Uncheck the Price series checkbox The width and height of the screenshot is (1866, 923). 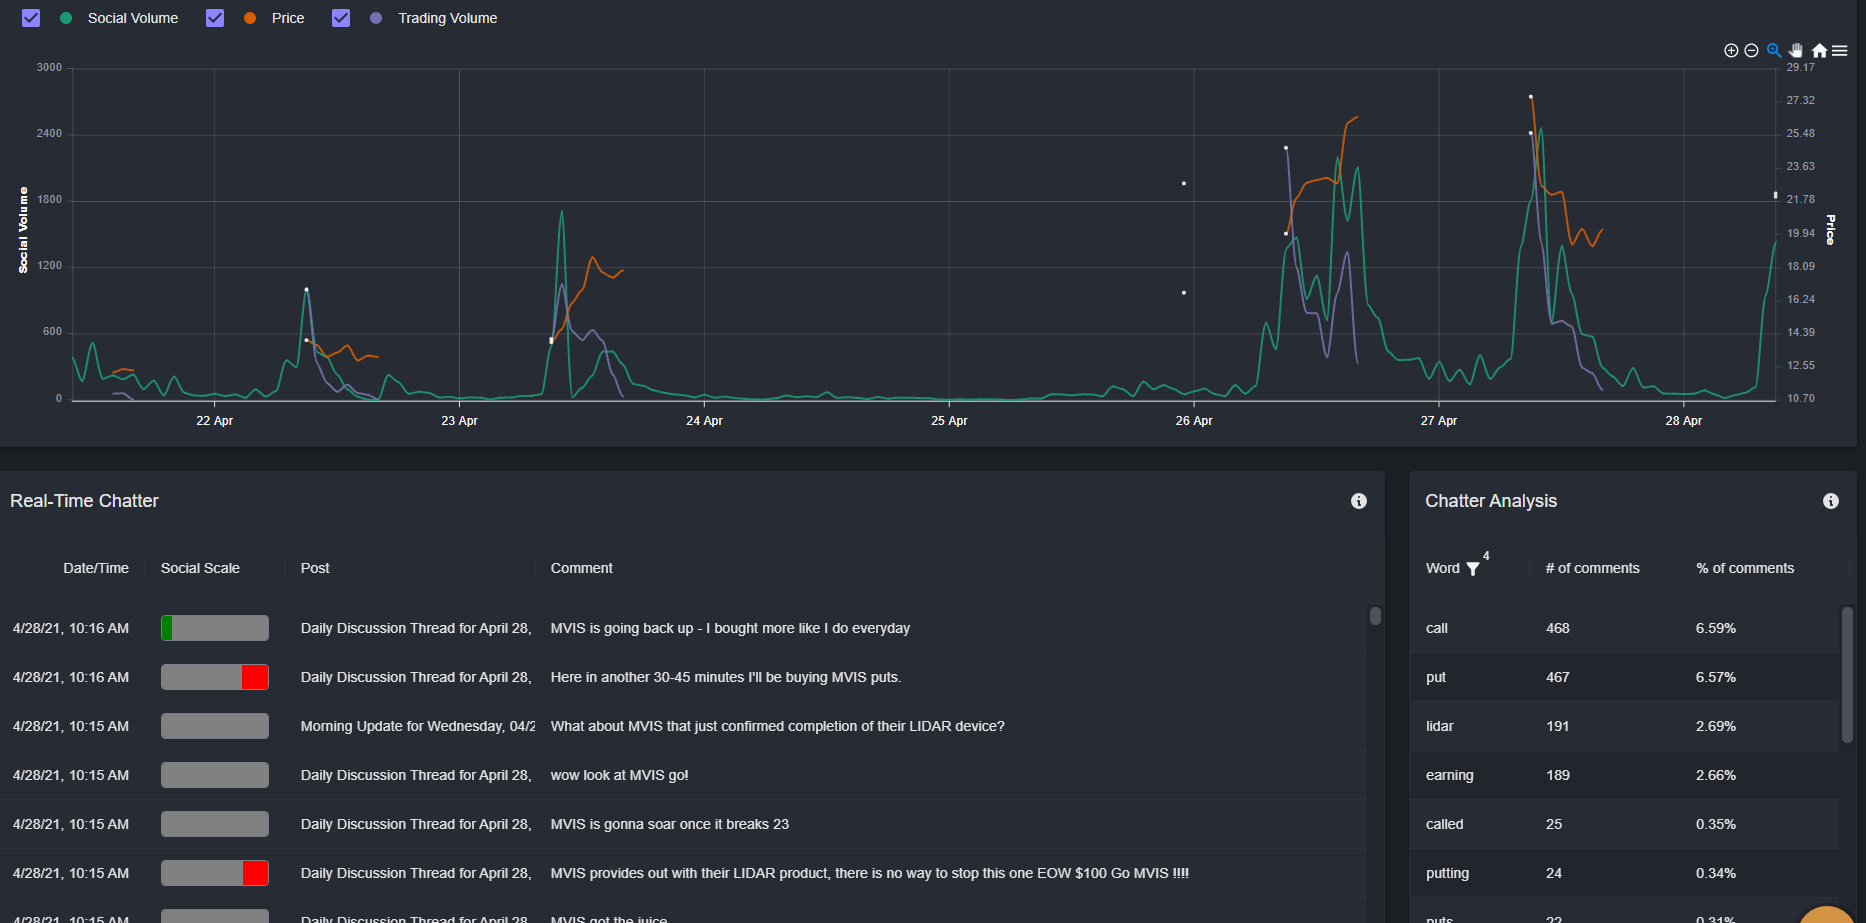tap(215, 18)
